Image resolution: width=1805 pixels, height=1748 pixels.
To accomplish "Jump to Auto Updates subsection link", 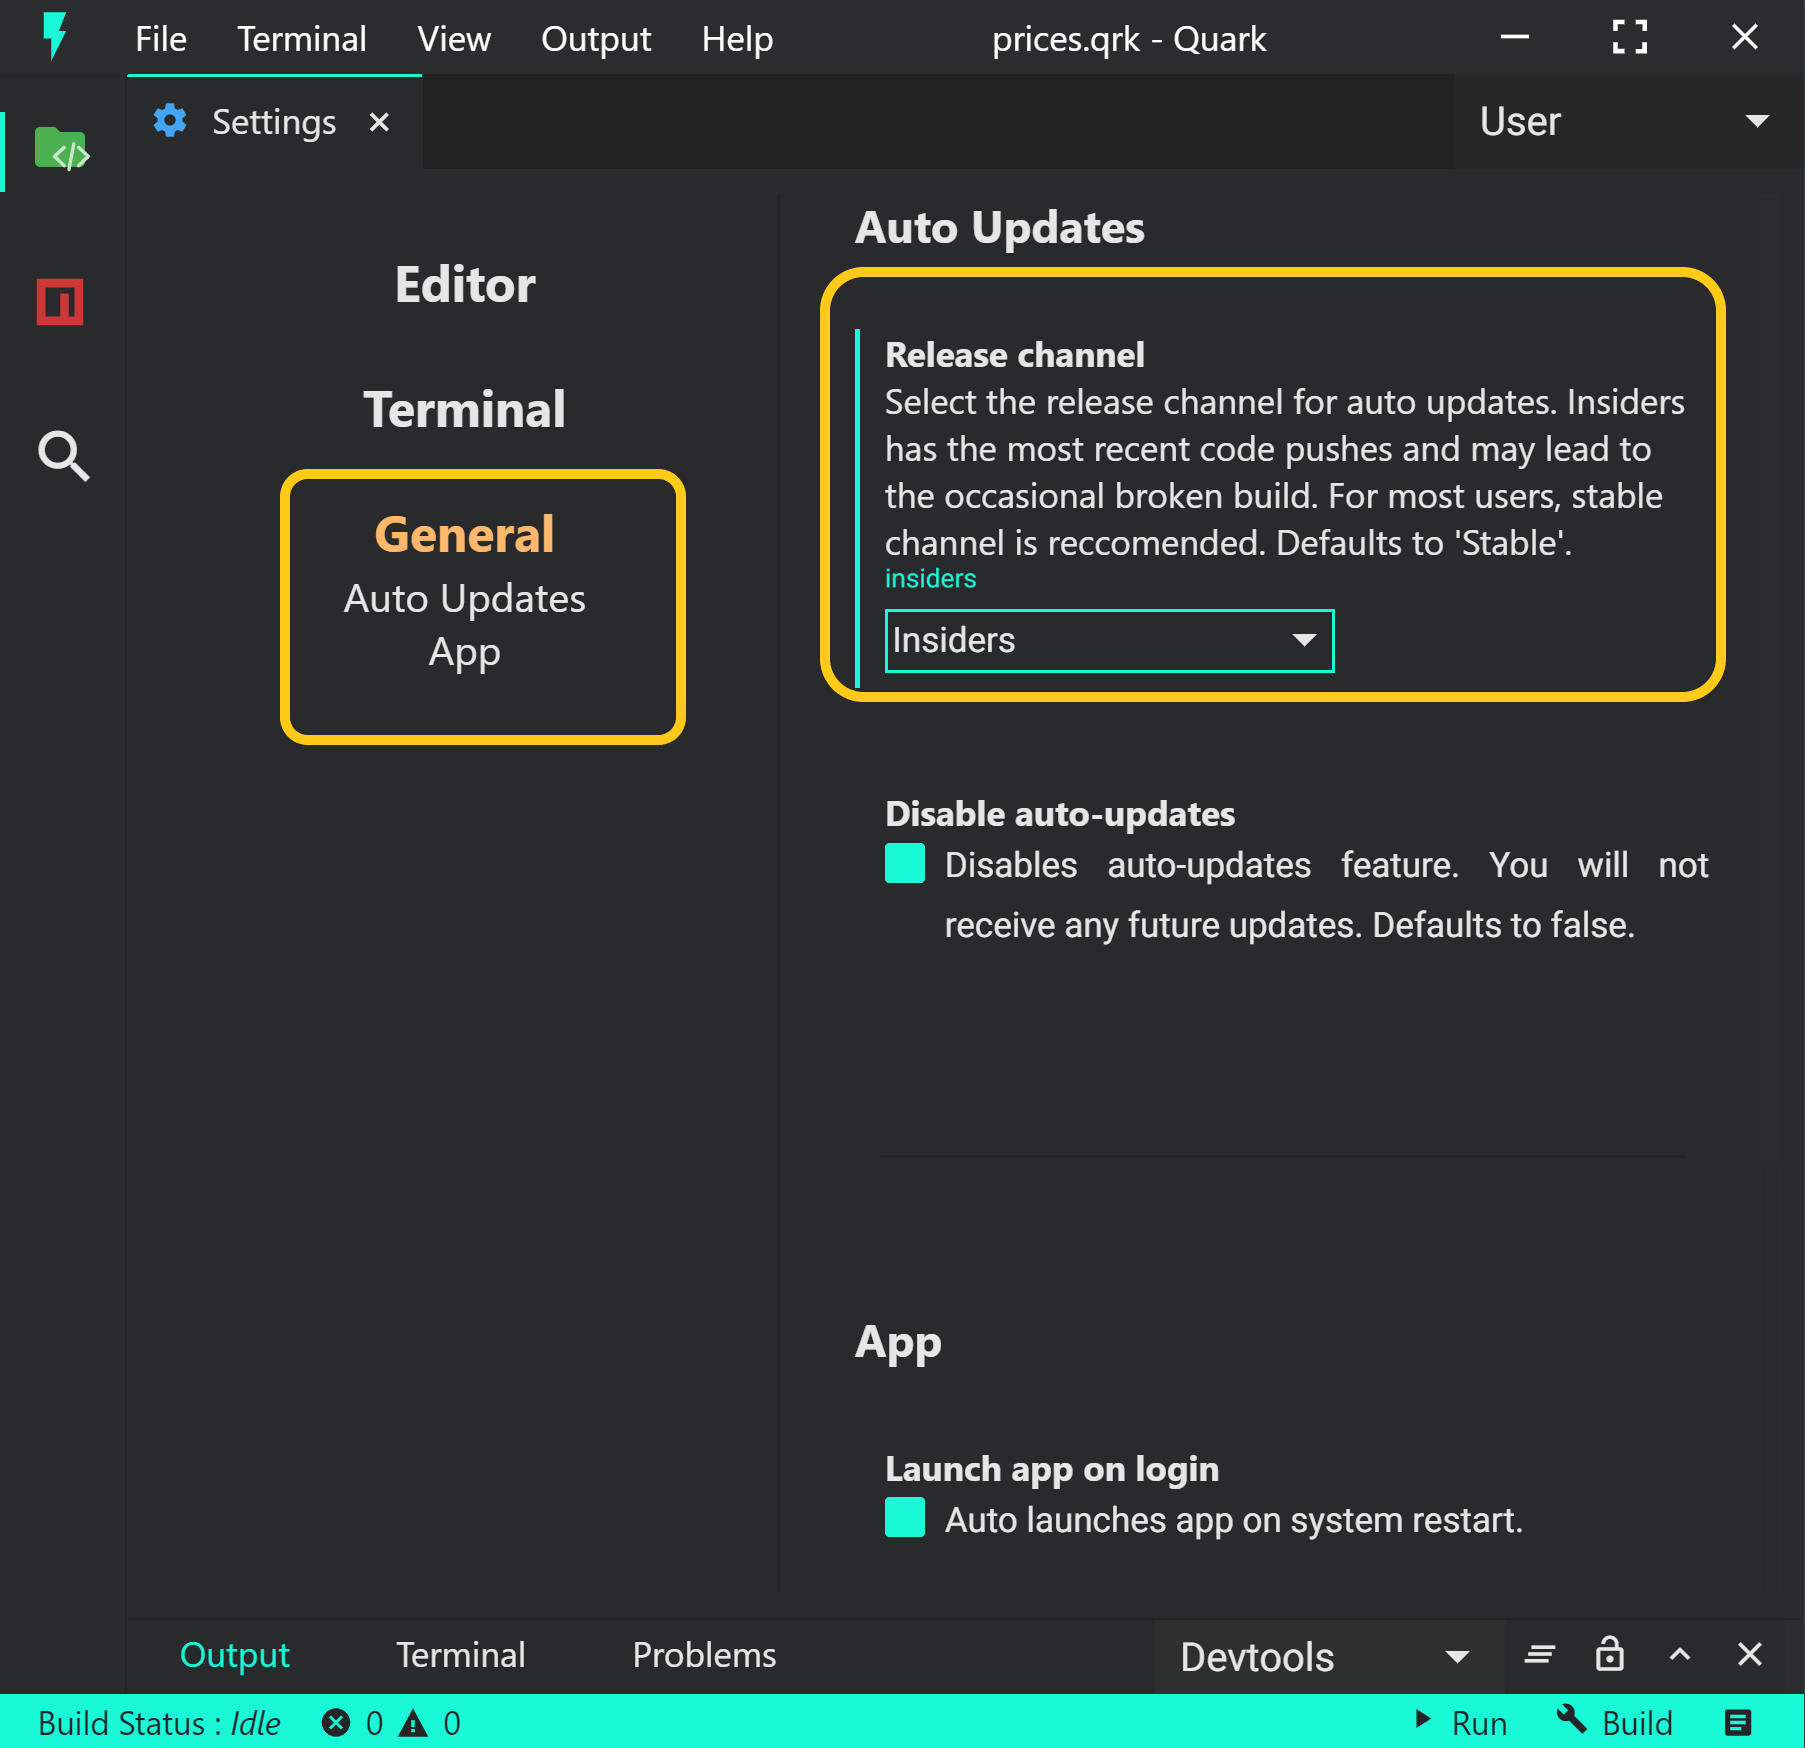I will [465, 599].
